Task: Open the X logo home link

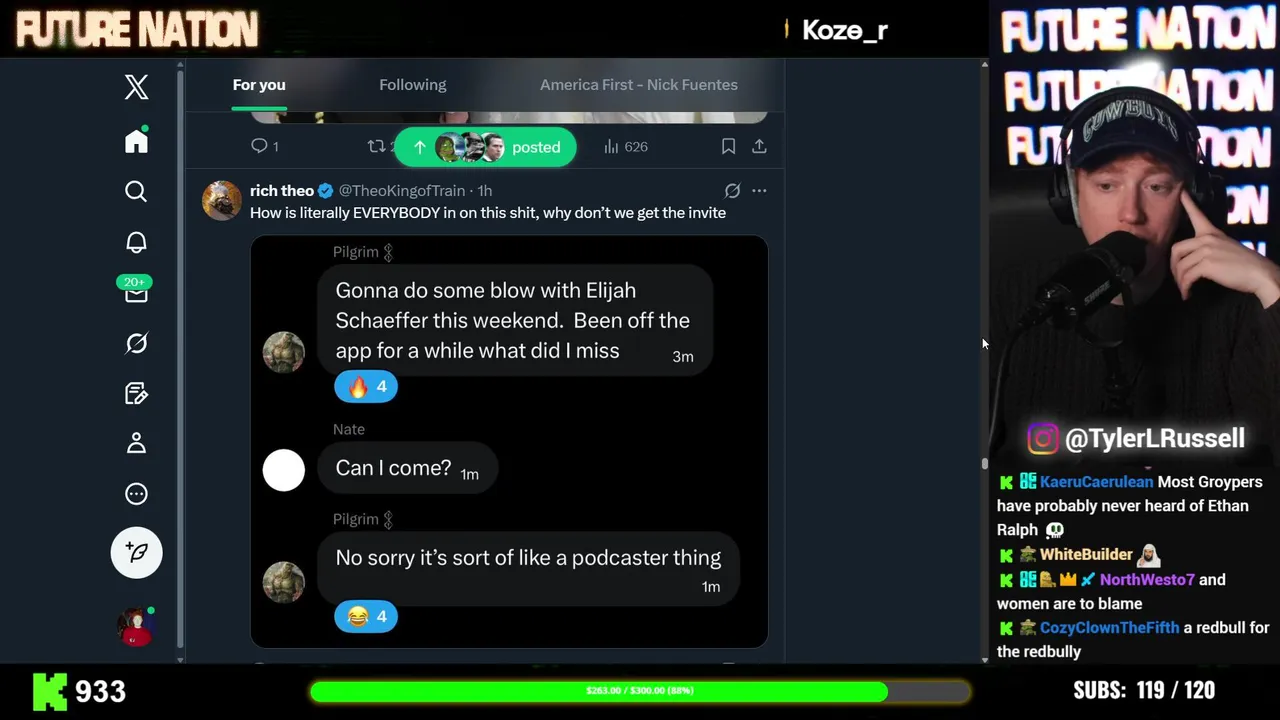Action: point(137,87)
